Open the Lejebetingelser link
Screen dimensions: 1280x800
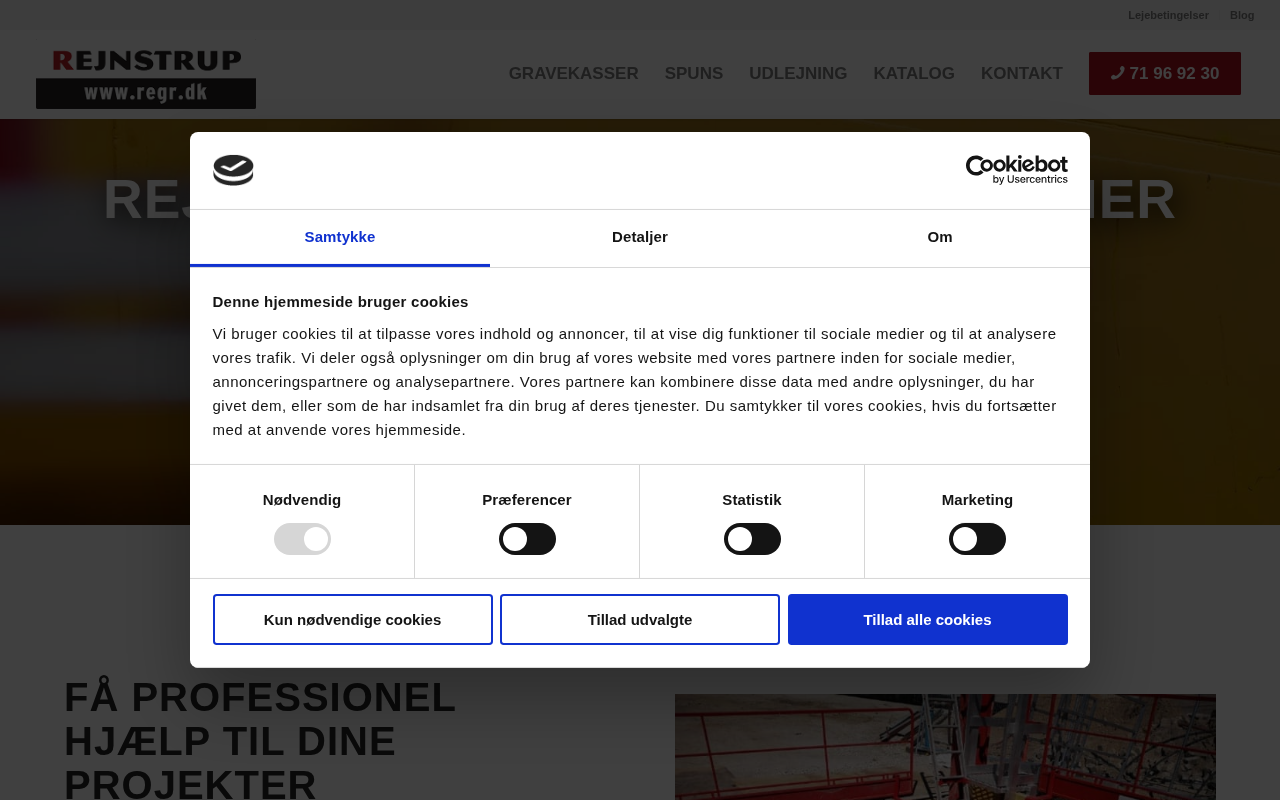point(1168,15)
